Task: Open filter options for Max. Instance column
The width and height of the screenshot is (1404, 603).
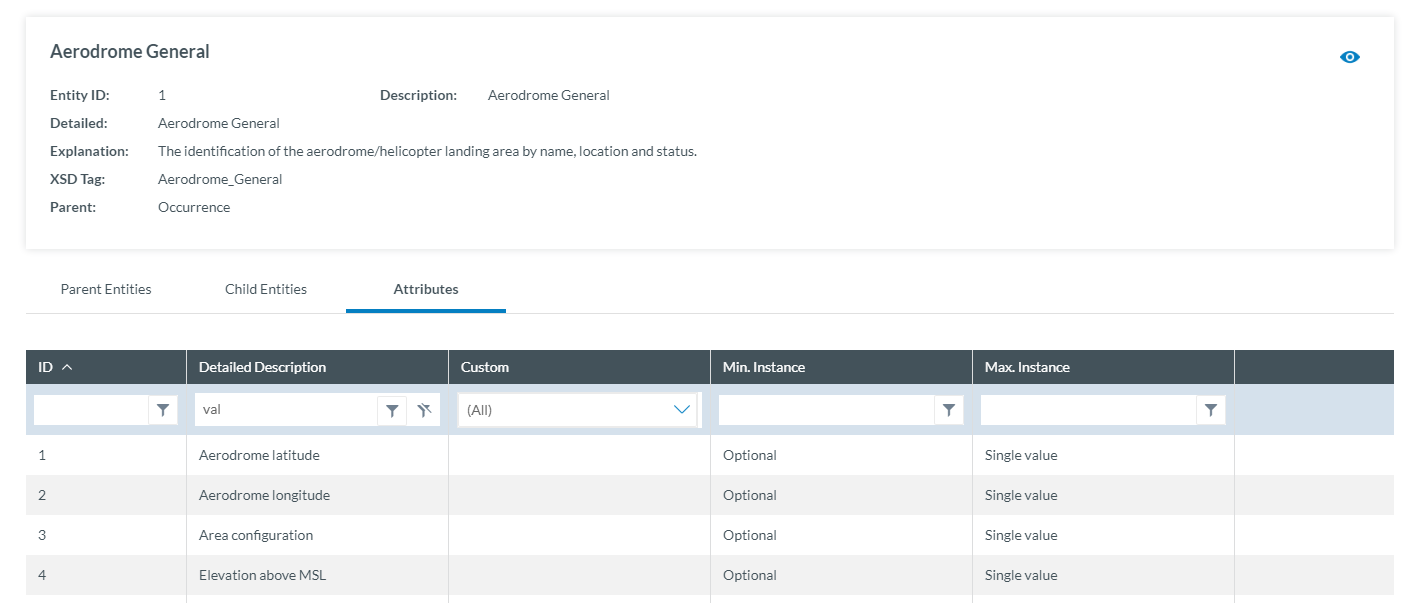Action: (x=1211, y=410)
